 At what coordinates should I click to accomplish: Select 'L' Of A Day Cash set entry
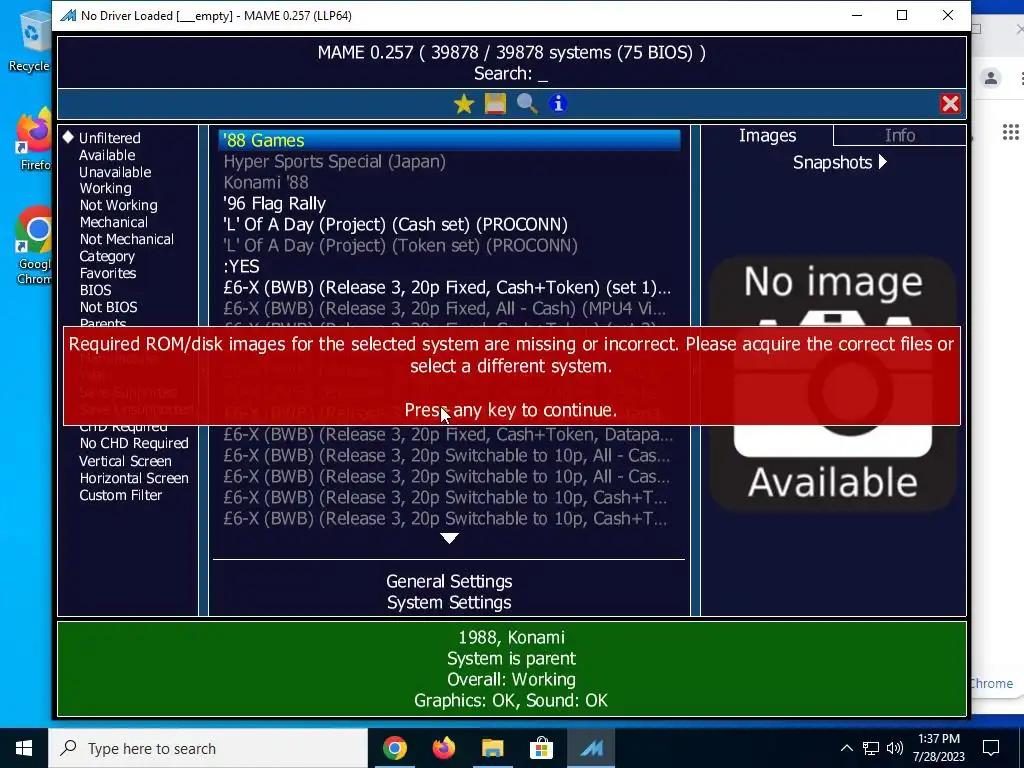click(x=449, y=224)
